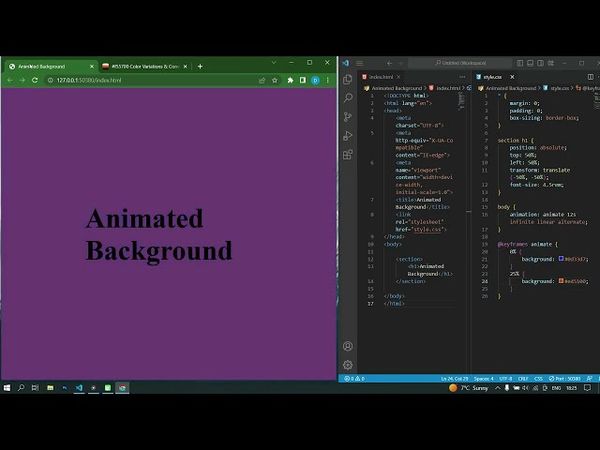The image size is (600, 450).
Task: Open the Chrome profile avatar
Action: pos(315,80)
